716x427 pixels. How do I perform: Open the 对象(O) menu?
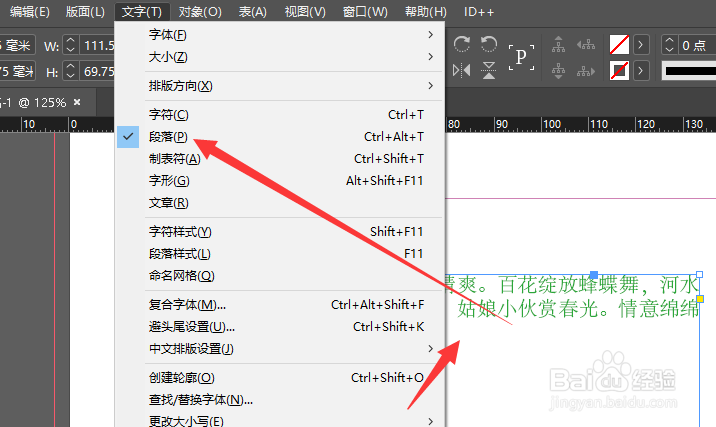pyautogui.click(x=200, y=11)
